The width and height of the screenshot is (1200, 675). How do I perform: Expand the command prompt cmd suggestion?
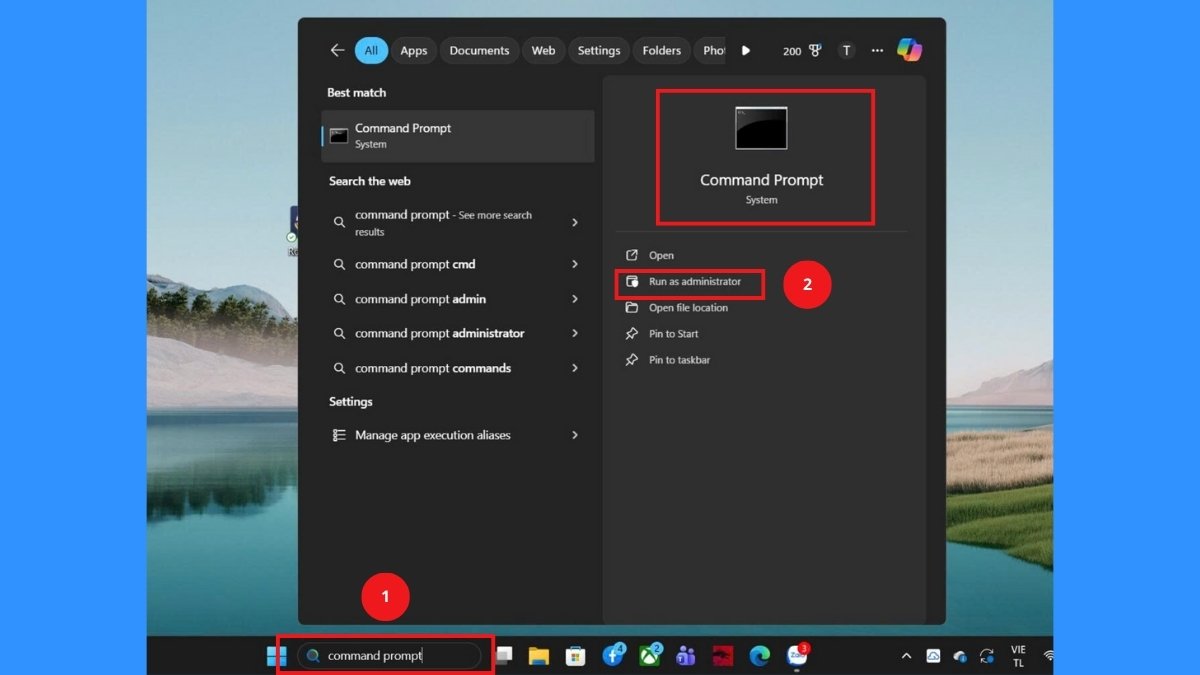pyautogui.click(x=576, y=264)
